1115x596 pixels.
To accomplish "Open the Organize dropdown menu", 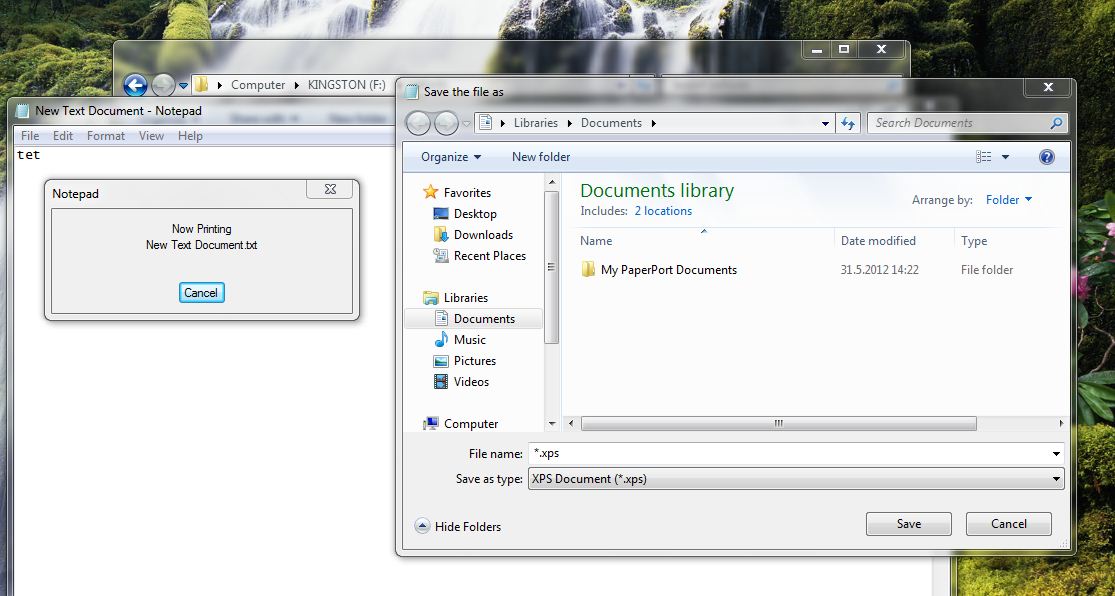I will pos(451,157).
